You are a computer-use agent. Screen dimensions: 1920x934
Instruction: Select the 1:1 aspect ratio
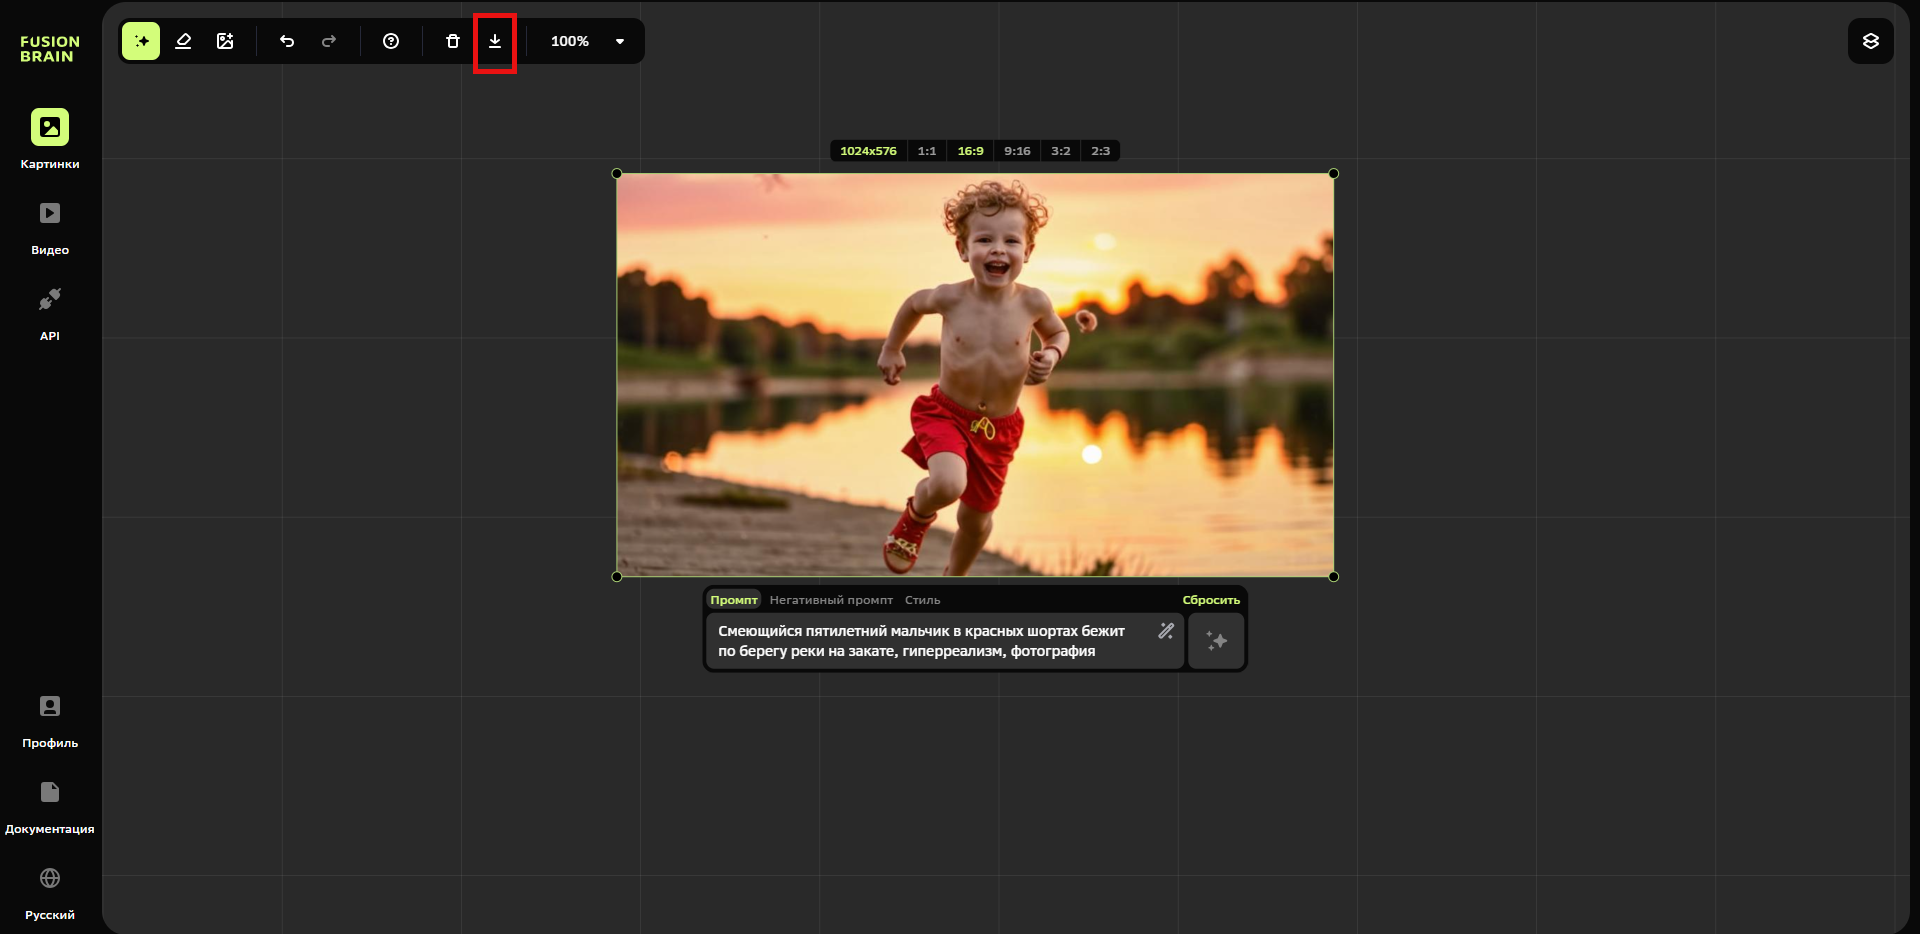click(x=927, y=151)
